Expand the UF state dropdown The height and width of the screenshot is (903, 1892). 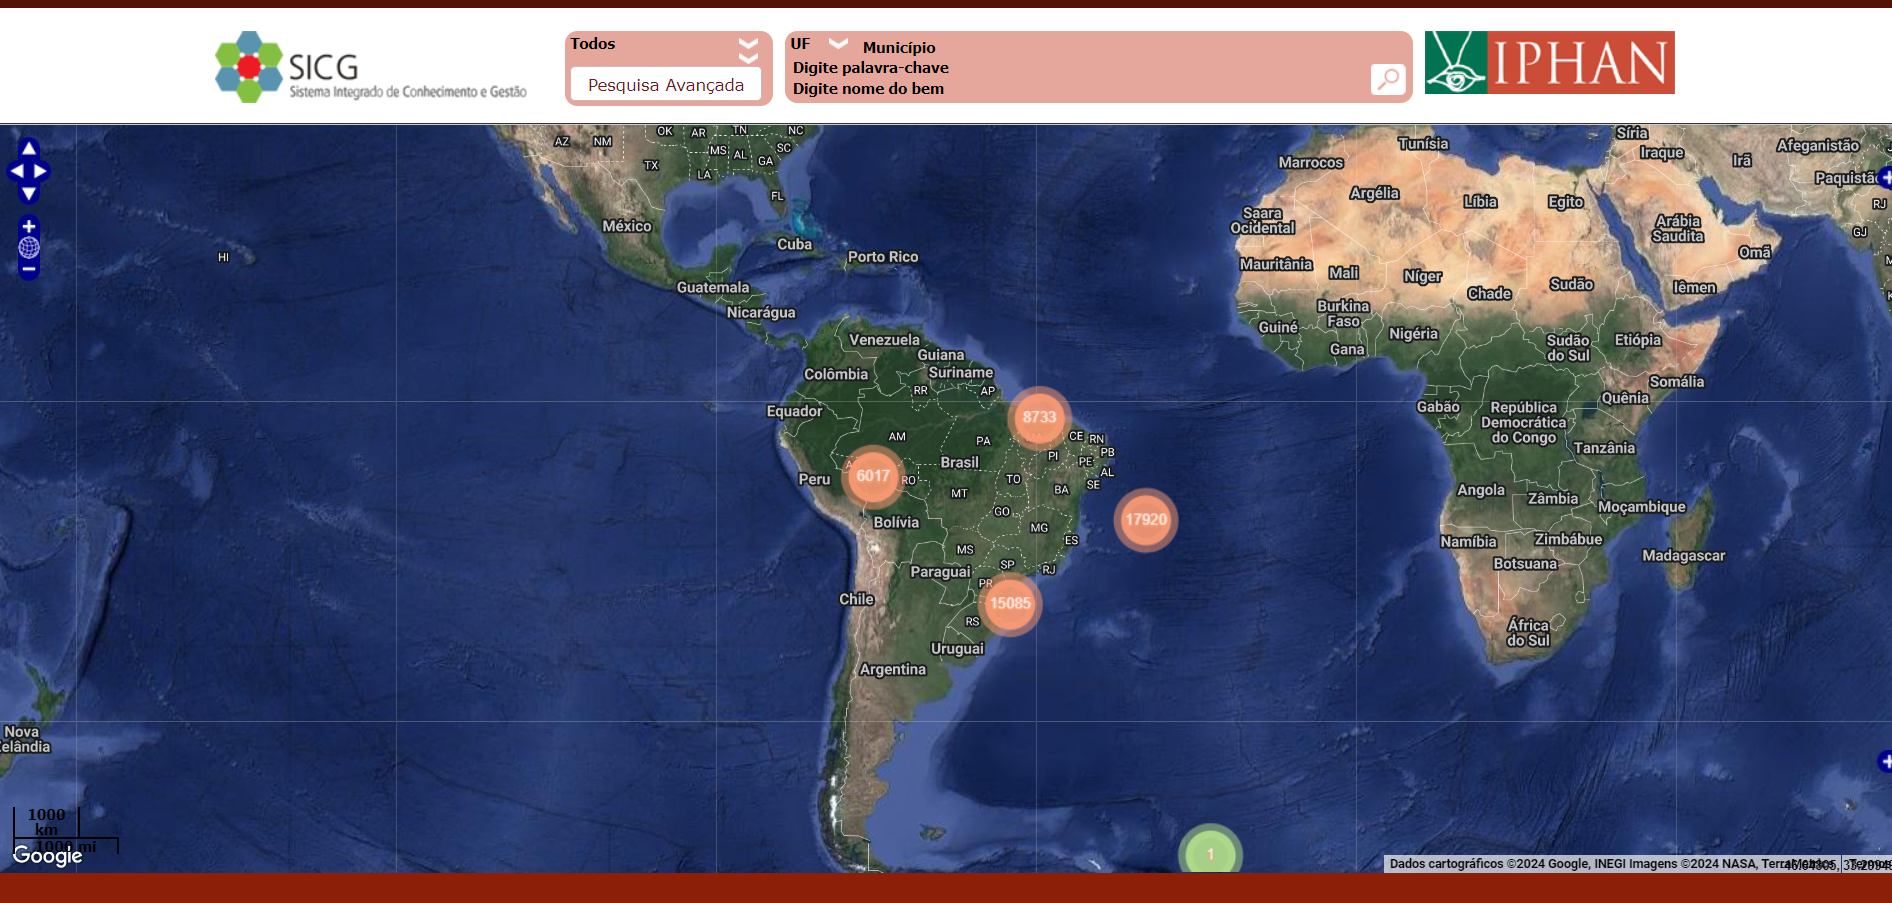pyautogui.click(x=838, y=44)
